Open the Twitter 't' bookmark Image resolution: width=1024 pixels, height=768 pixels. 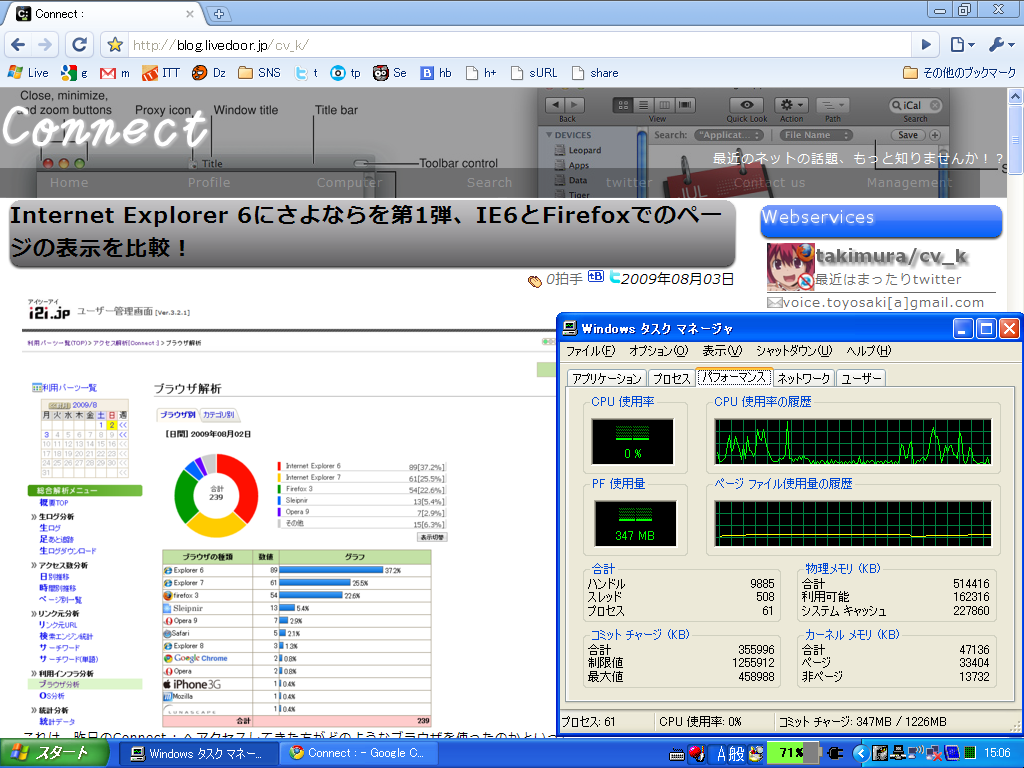coord(306,72)
